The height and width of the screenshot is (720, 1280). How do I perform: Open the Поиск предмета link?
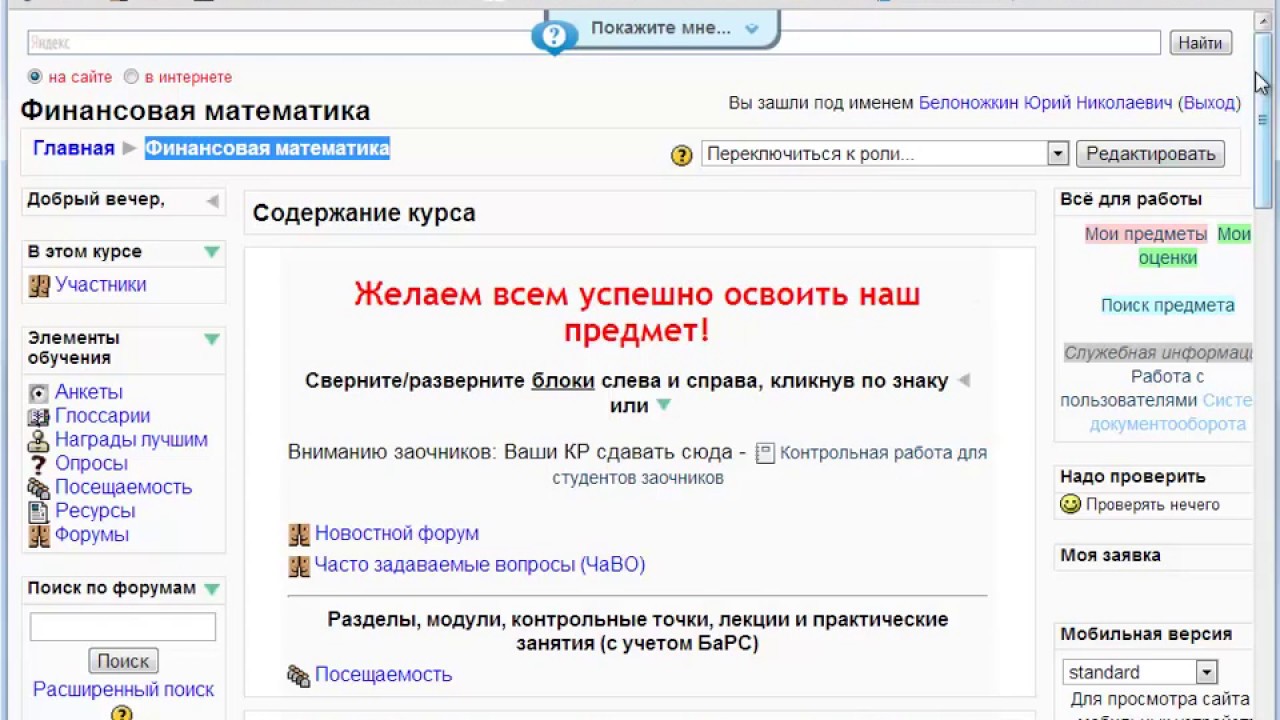1167,306
